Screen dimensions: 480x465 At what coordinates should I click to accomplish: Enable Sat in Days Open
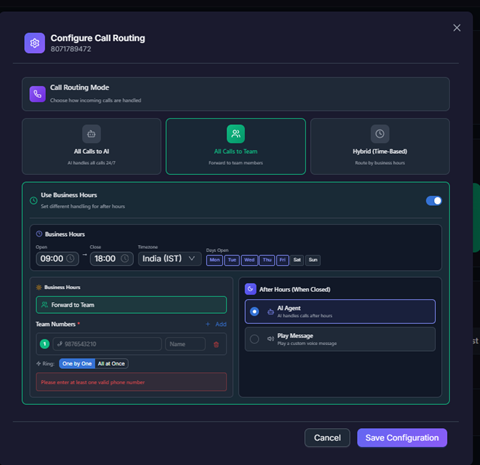297,260
